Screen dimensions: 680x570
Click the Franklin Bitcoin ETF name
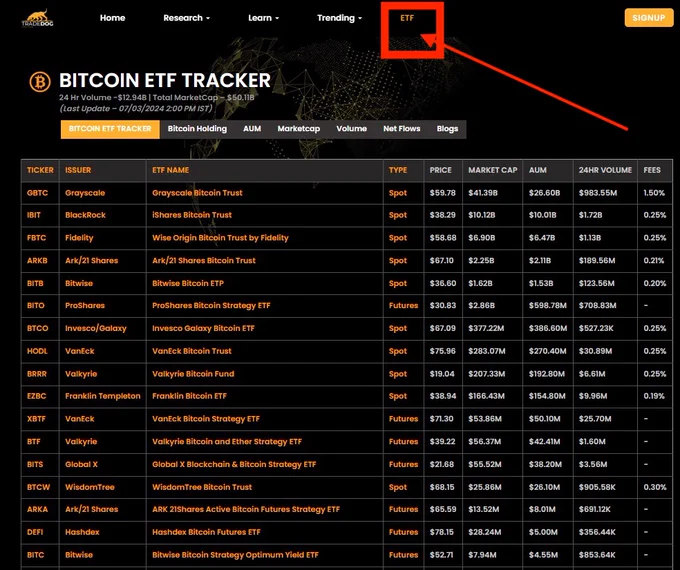(190, 396)
